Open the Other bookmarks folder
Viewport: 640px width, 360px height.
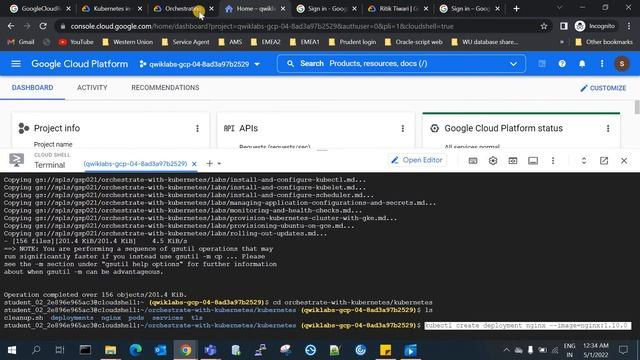[604, 42]
